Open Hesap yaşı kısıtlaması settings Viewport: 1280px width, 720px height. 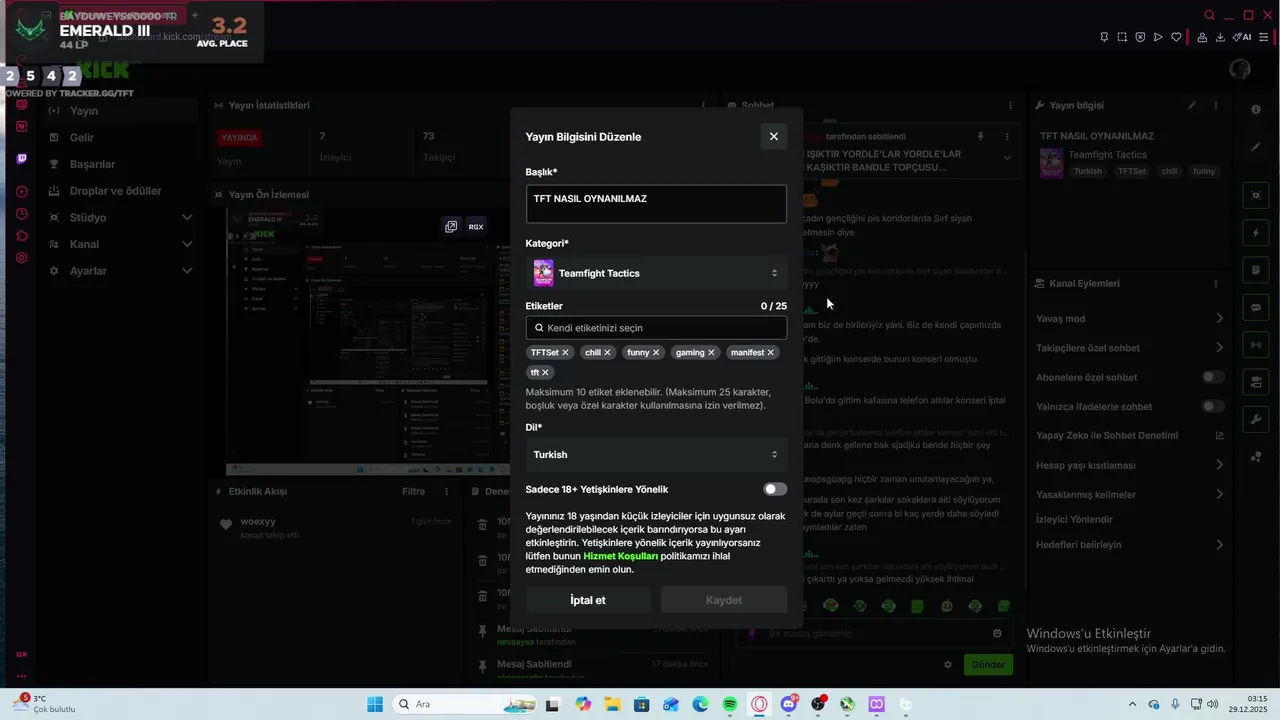click(1130, 465)
